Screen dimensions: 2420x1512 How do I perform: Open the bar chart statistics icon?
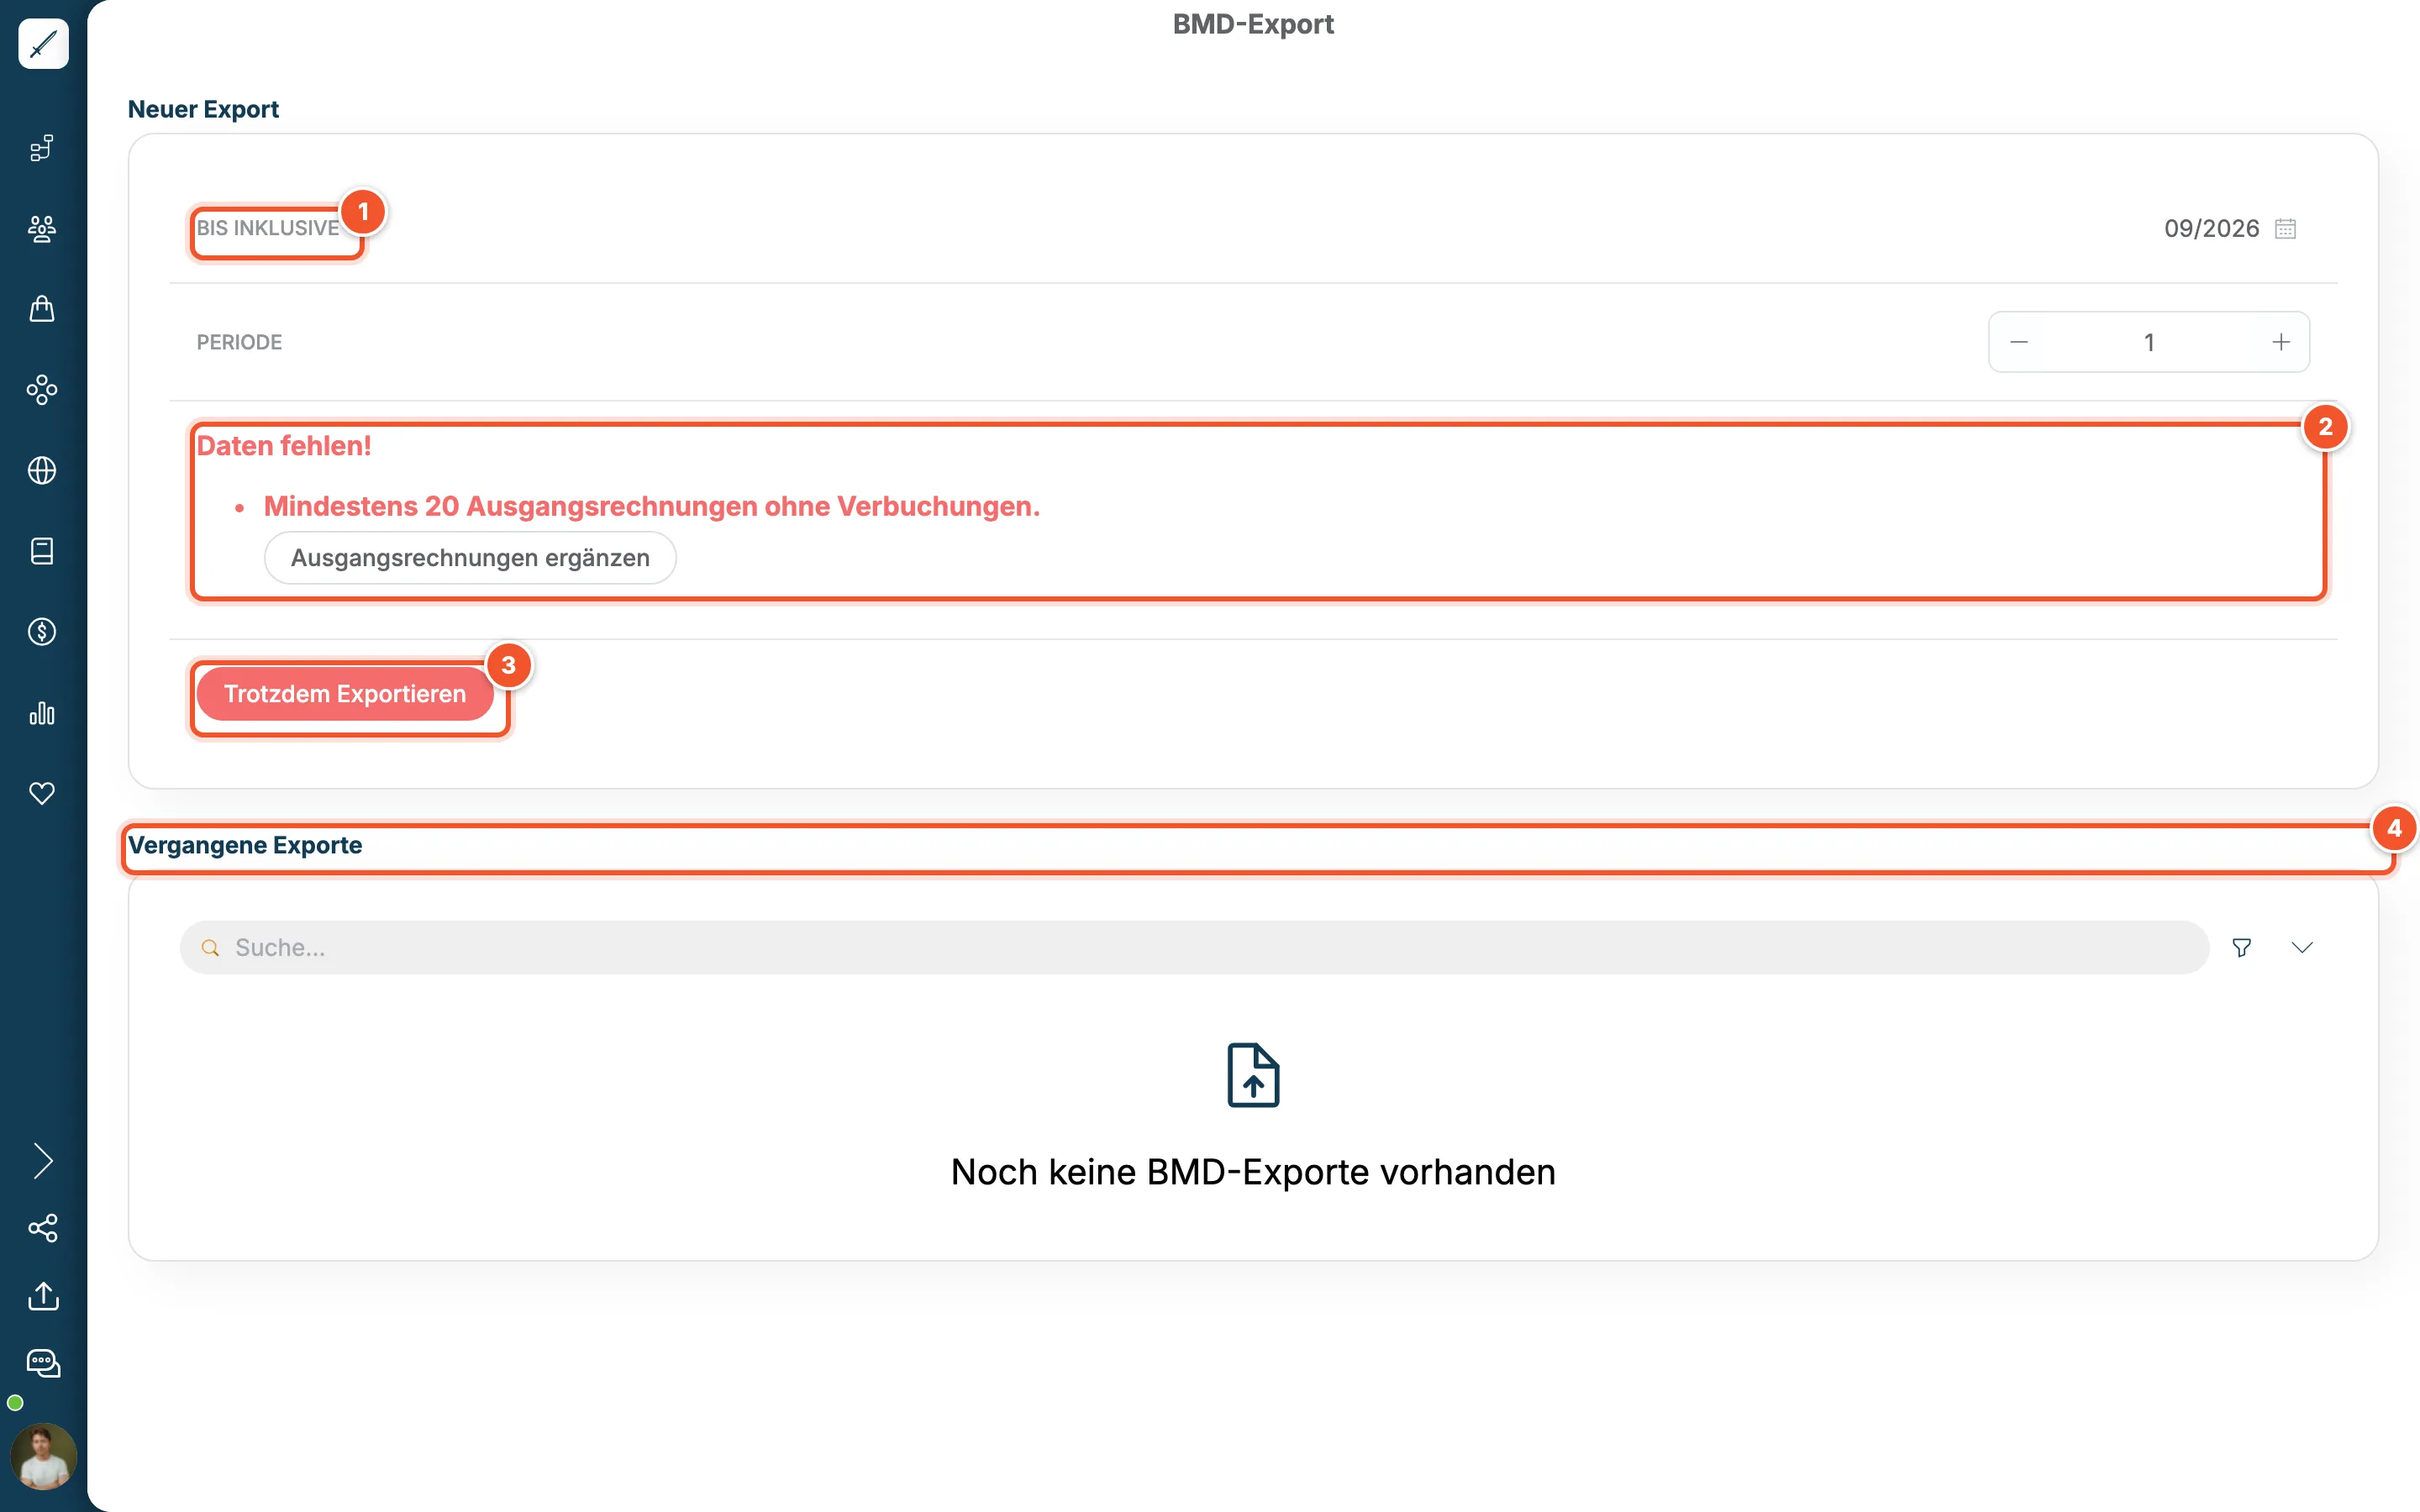42,713
